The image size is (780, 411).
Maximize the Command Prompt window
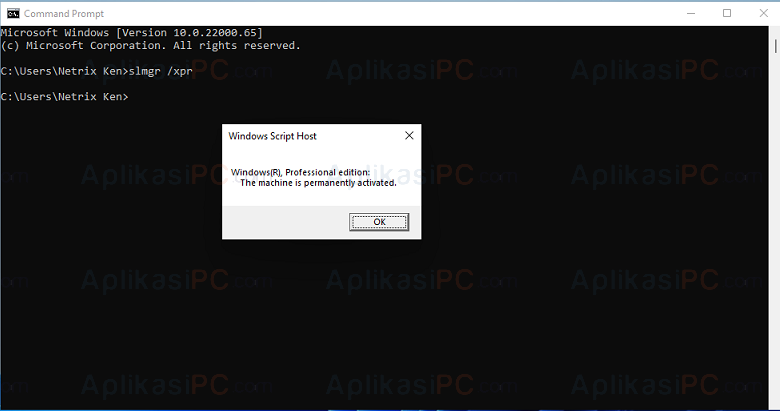tap(727, 13)
